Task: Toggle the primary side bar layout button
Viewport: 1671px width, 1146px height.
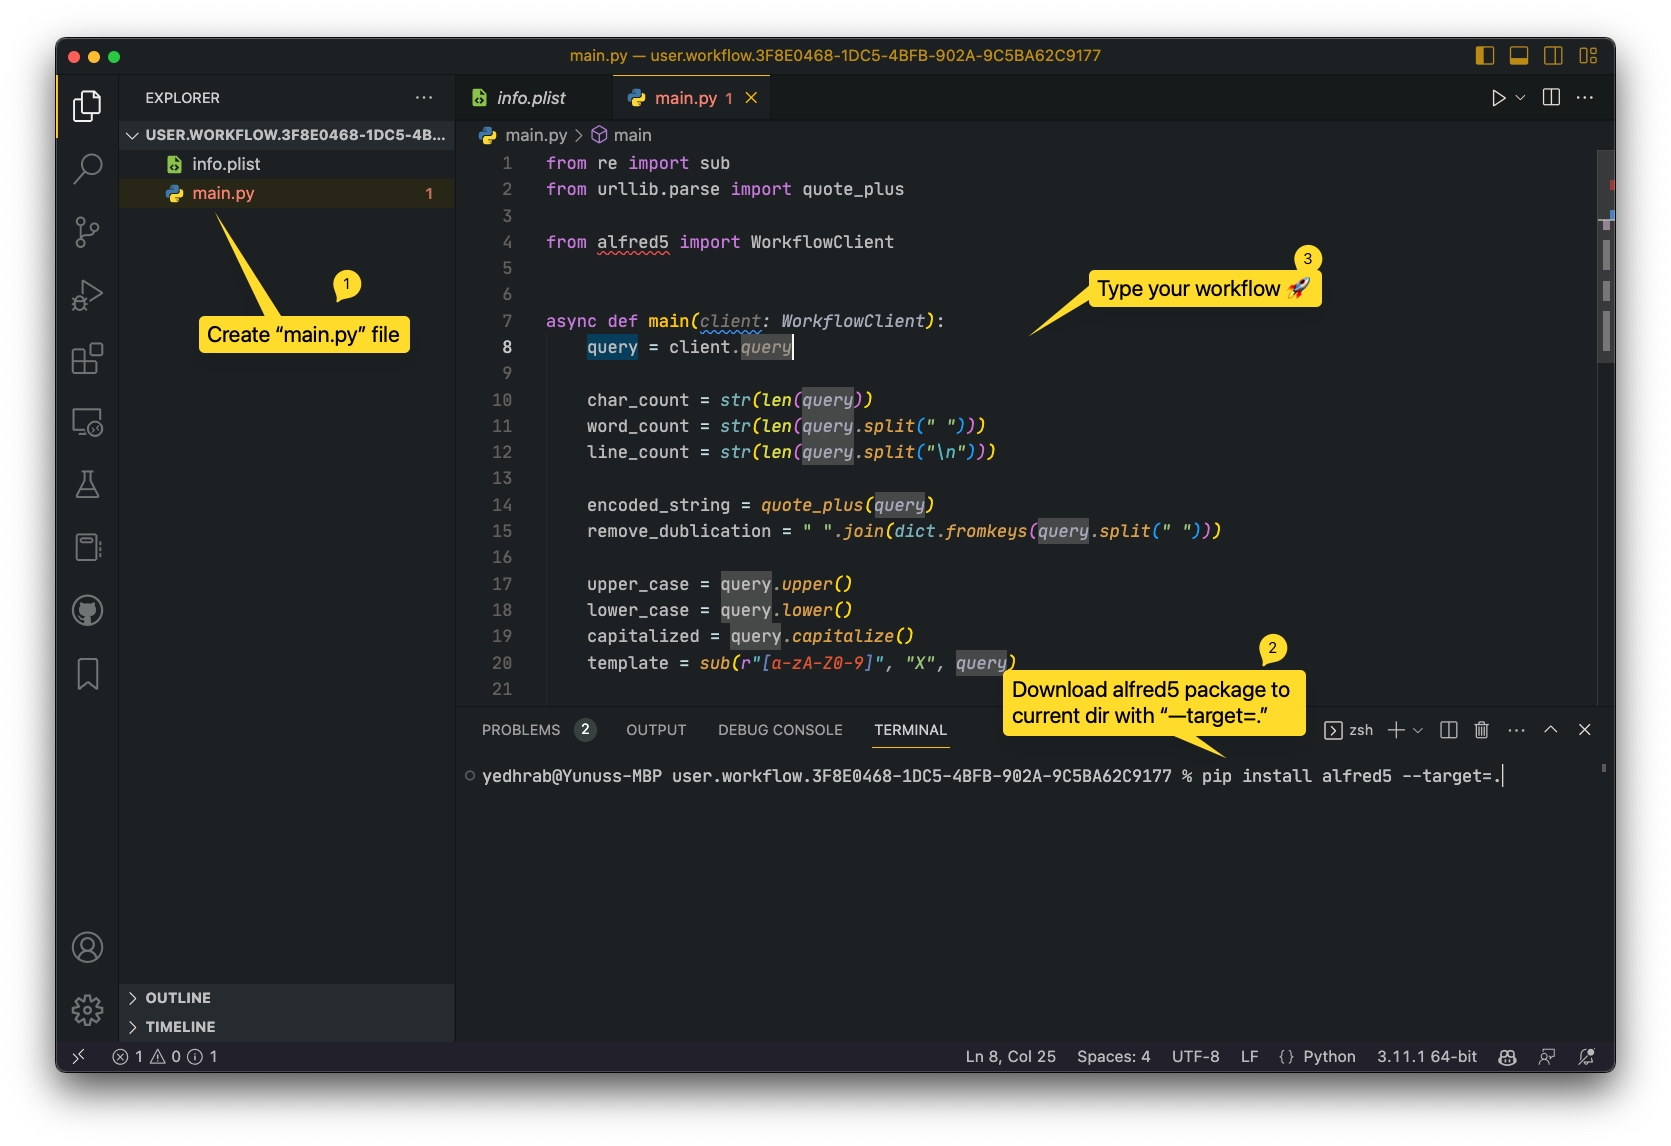Action: click(1485, 56)
